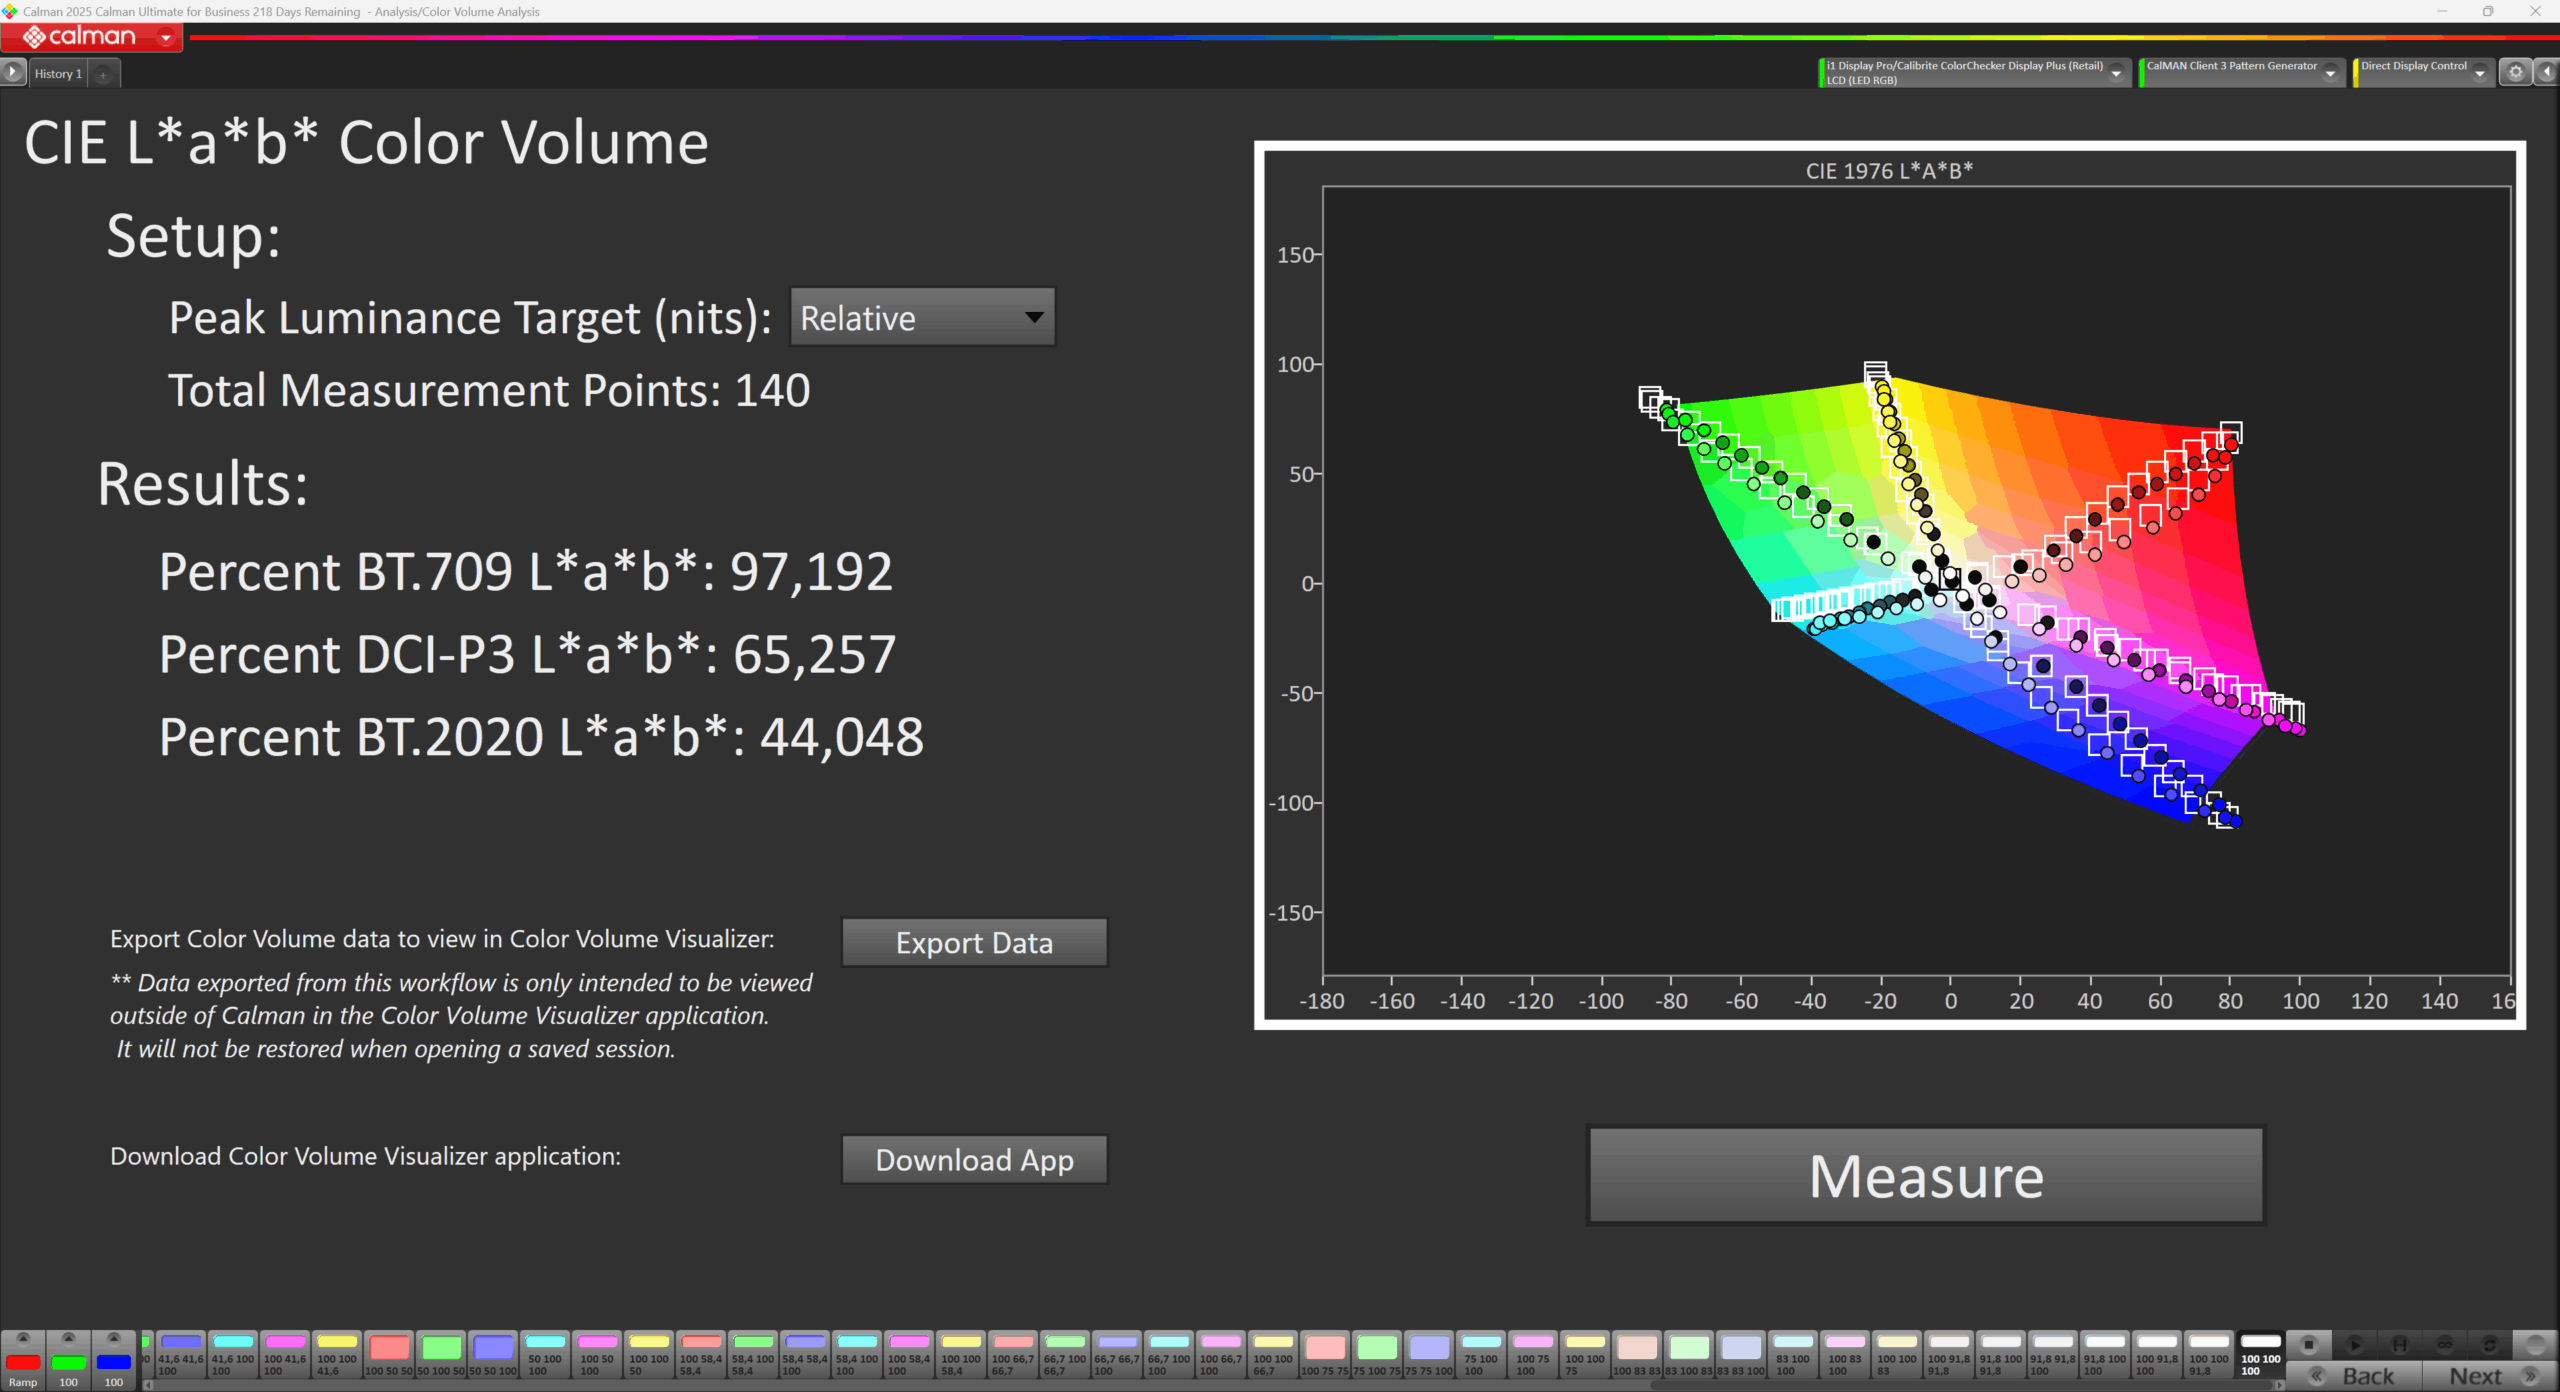Click the stop measurement icon

(2309, 1345)
